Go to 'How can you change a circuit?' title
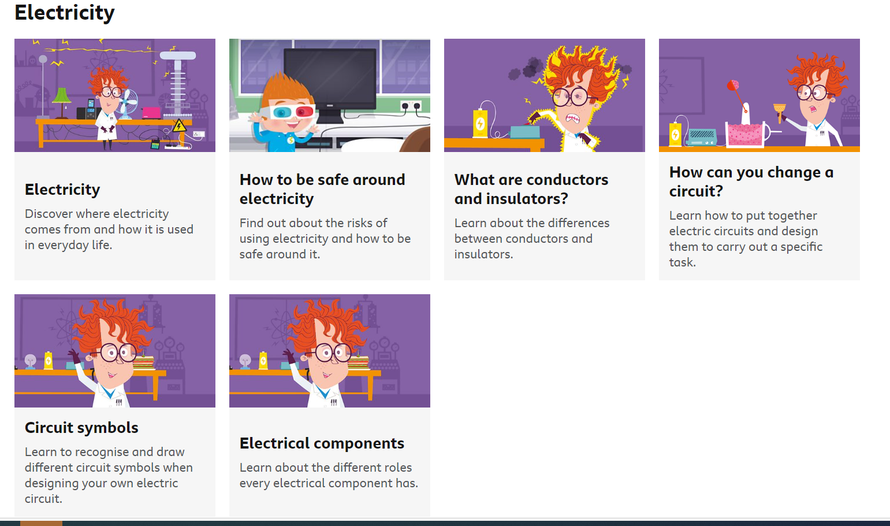The image size is (890, 526). tap(751, 181)
